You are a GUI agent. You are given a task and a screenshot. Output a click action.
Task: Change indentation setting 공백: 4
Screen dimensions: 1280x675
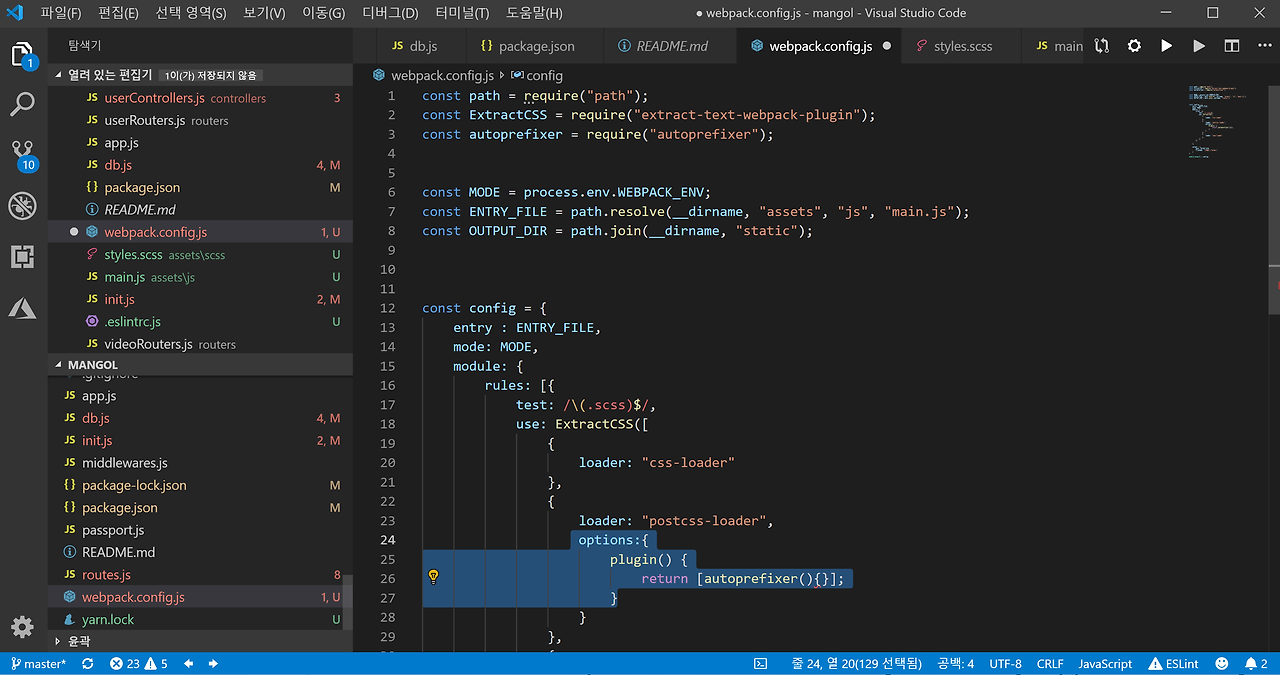[956, 664]
